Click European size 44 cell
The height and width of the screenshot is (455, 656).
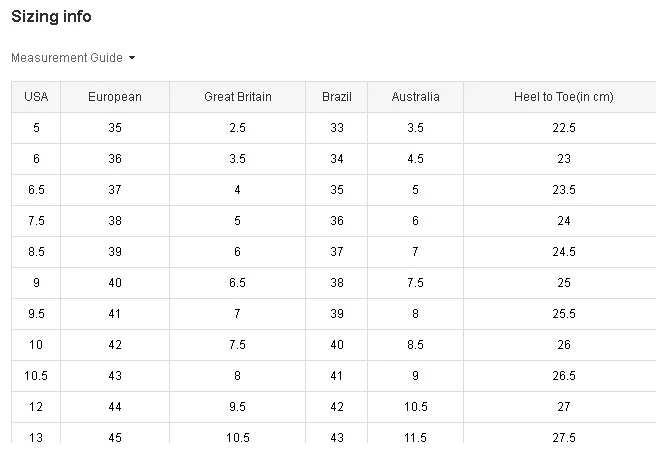115,407
